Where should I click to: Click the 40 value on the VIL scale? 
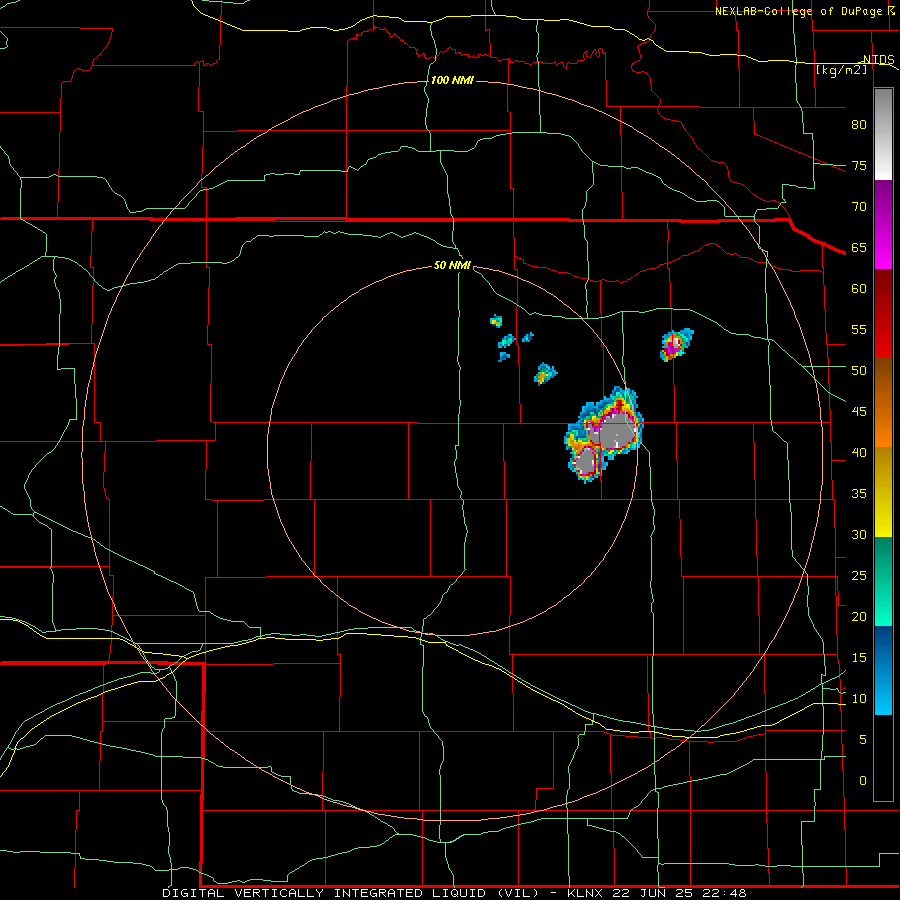coord(859,452)
